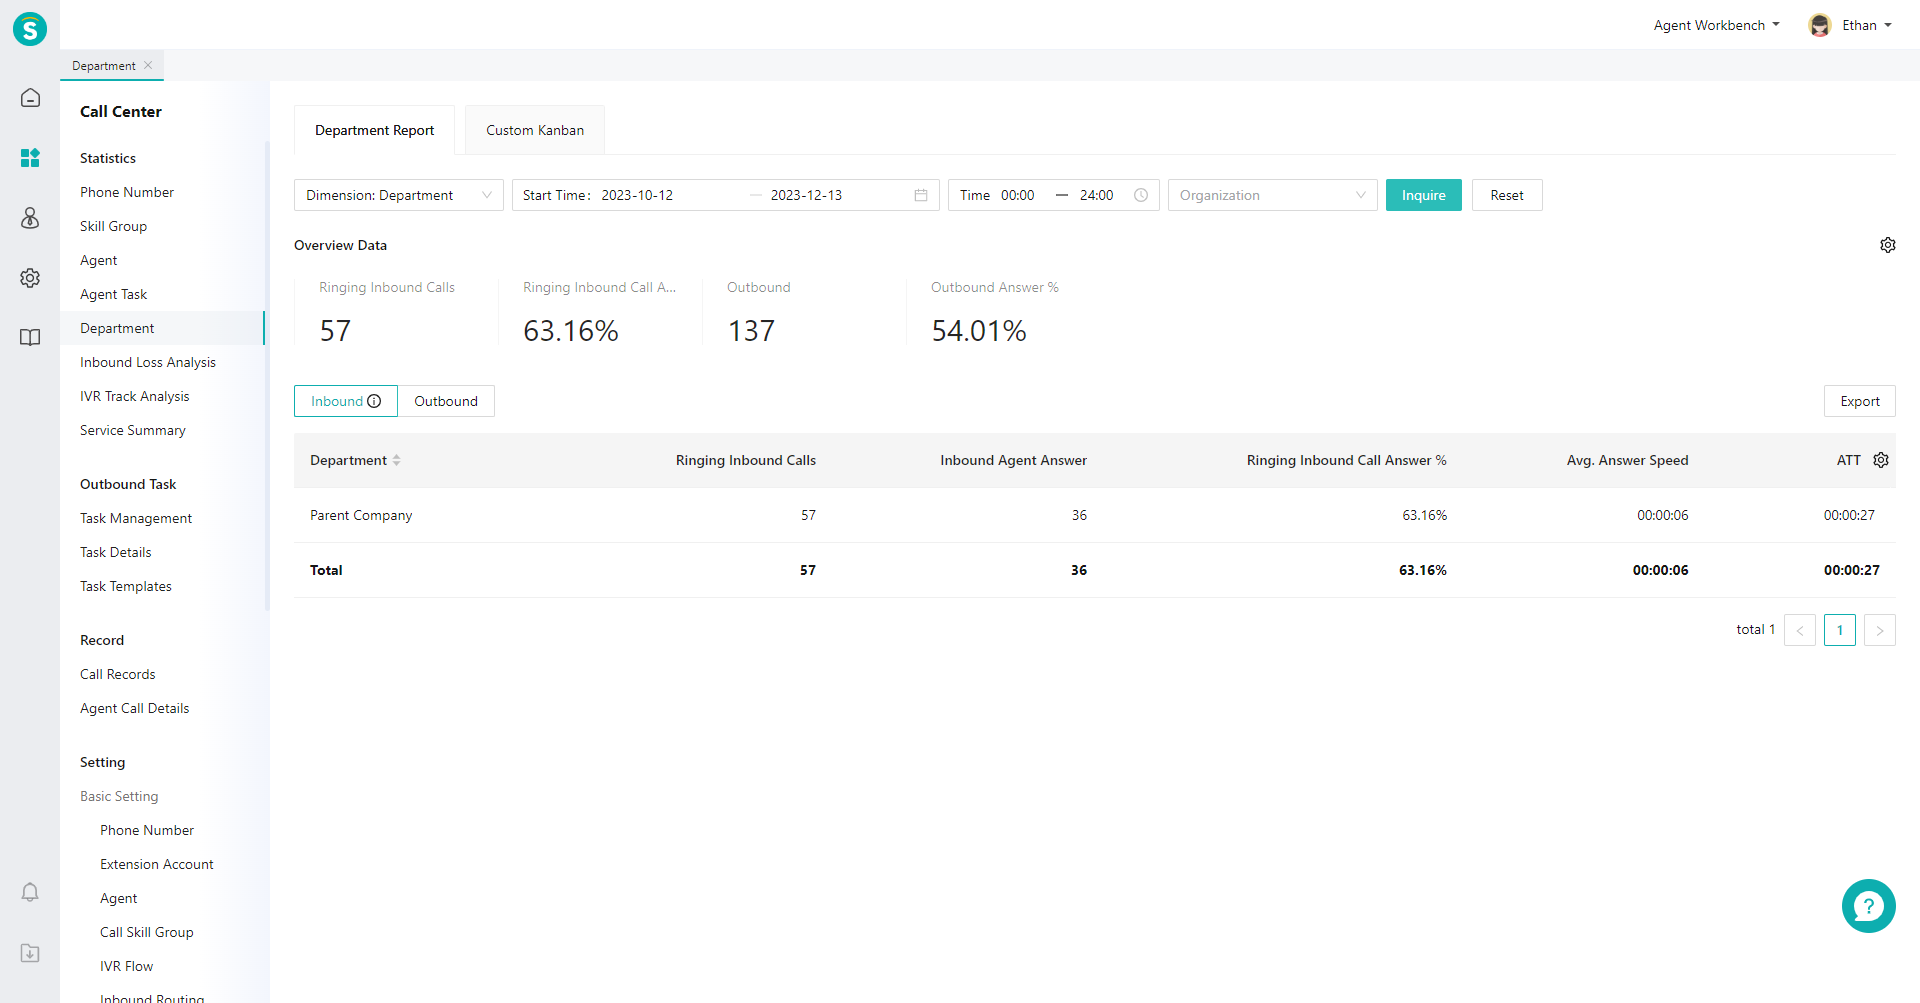Open the home inbox sidebar icon
This screenshot has width=1920, height=1003.
click(x=30, y=98)
